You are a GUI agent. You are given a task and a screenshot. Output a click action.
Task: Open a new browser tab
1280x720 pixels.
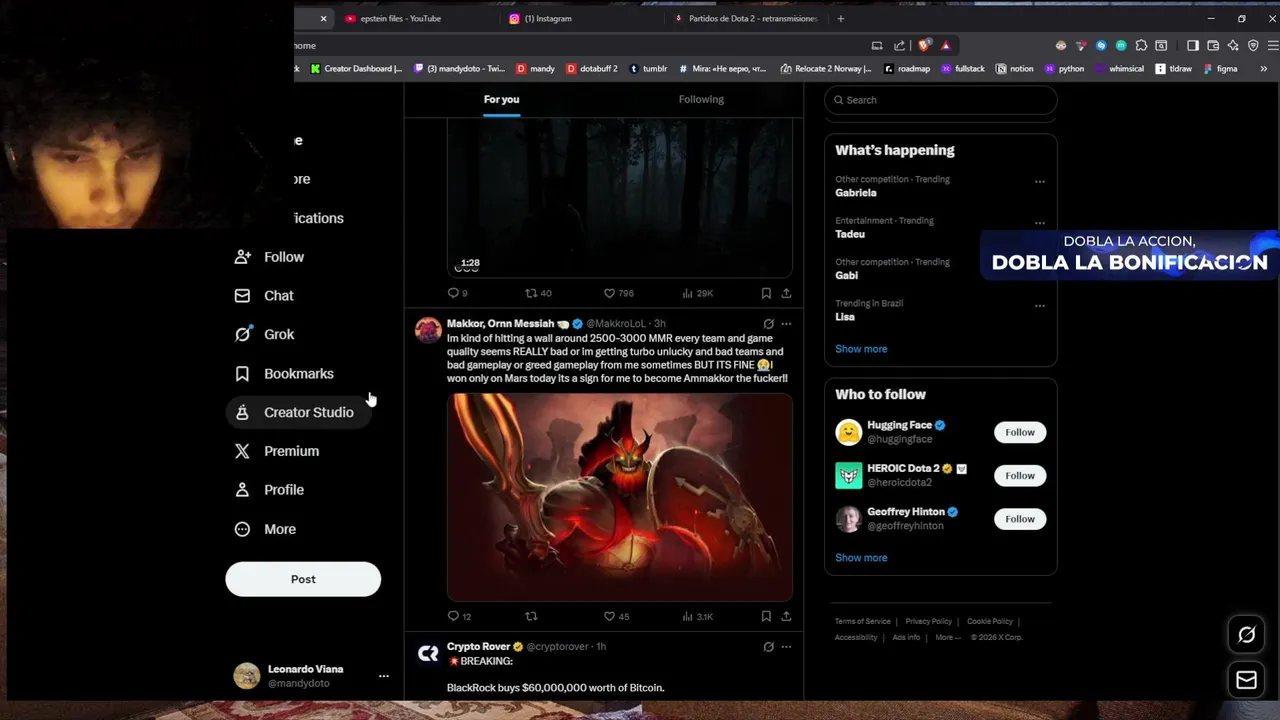coord(840,18)
